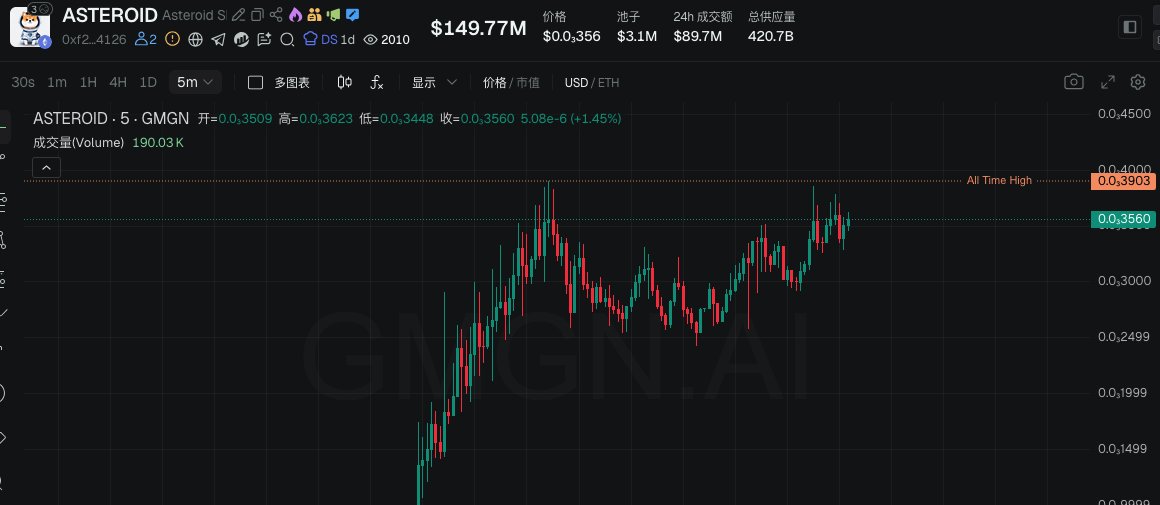The width and height of the screenshot is (1160, 505).
Task: Enter fullscreen with the expand arrows icon
Action: tap(1107, 82)
